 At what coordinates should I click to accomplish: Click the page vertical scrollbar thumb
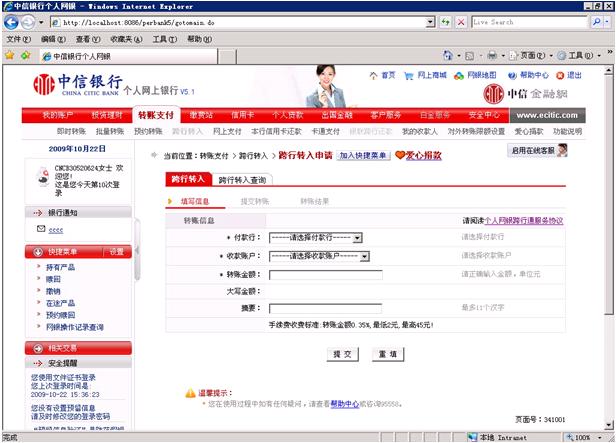tap(609, 195)
